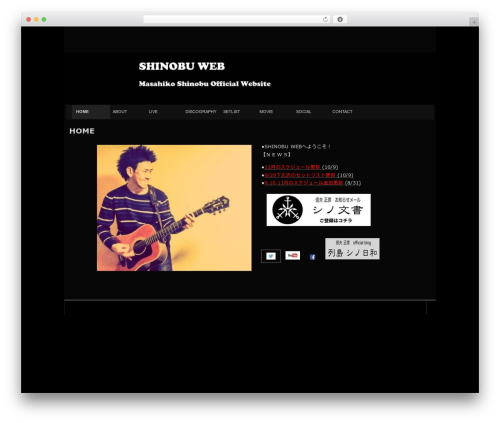500x423 pixels.
Task: Click the SHINOBU WEBへようこそ welcome text
Action: pos(297,146)
